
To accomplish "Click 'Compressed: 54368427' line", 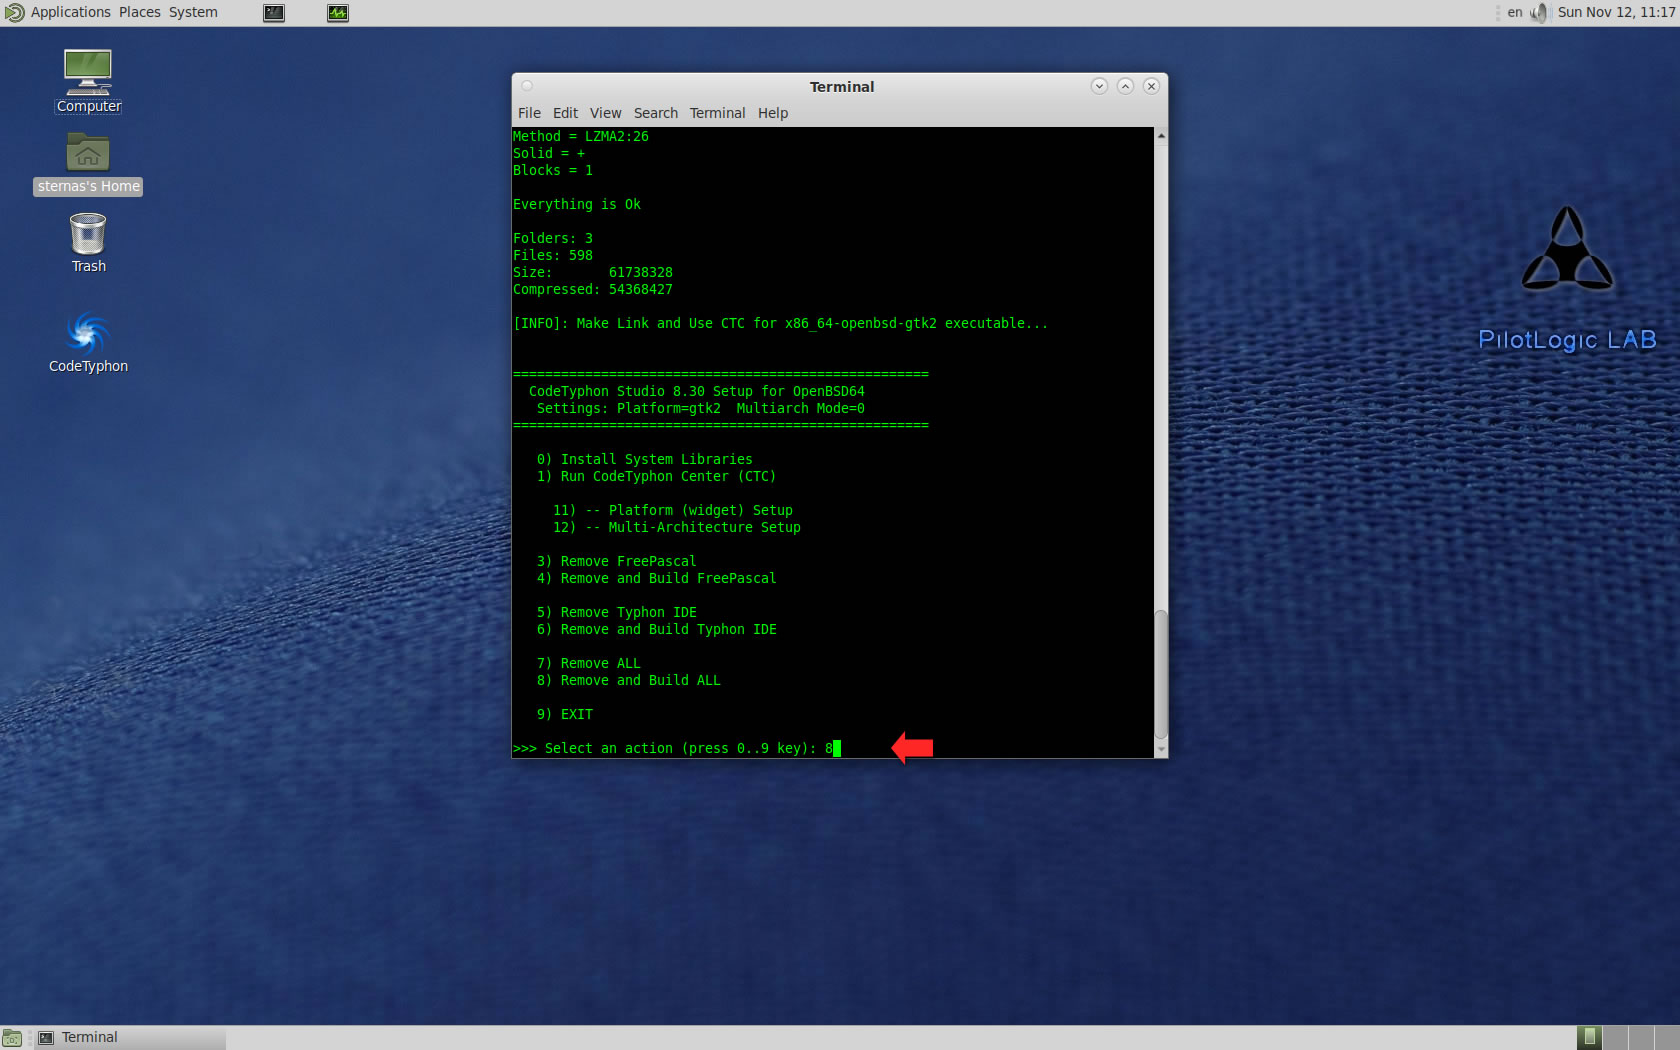I will [x=593, y=289].
